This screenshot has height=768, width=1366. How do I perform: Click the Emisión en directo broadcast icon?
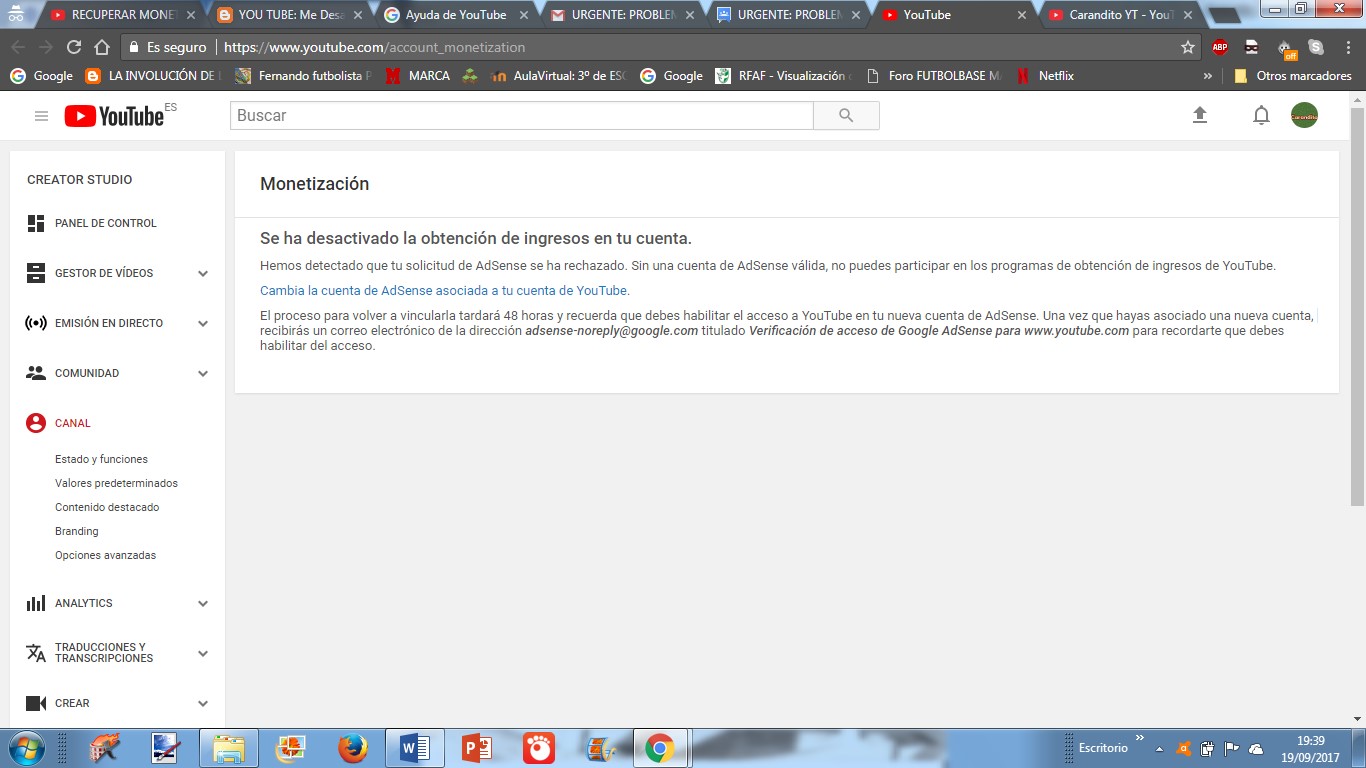click(36, 323)
